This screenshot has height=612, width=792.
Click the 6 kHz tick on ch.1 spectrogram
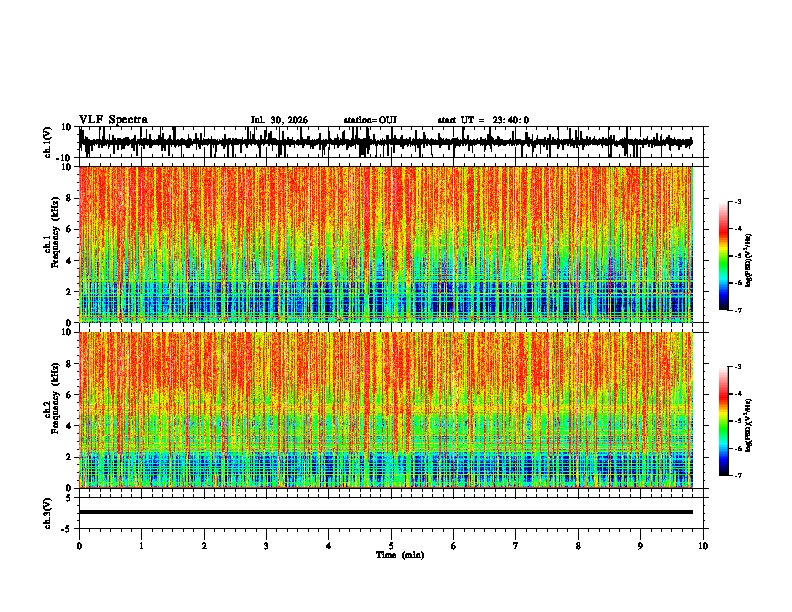[69, 229]
